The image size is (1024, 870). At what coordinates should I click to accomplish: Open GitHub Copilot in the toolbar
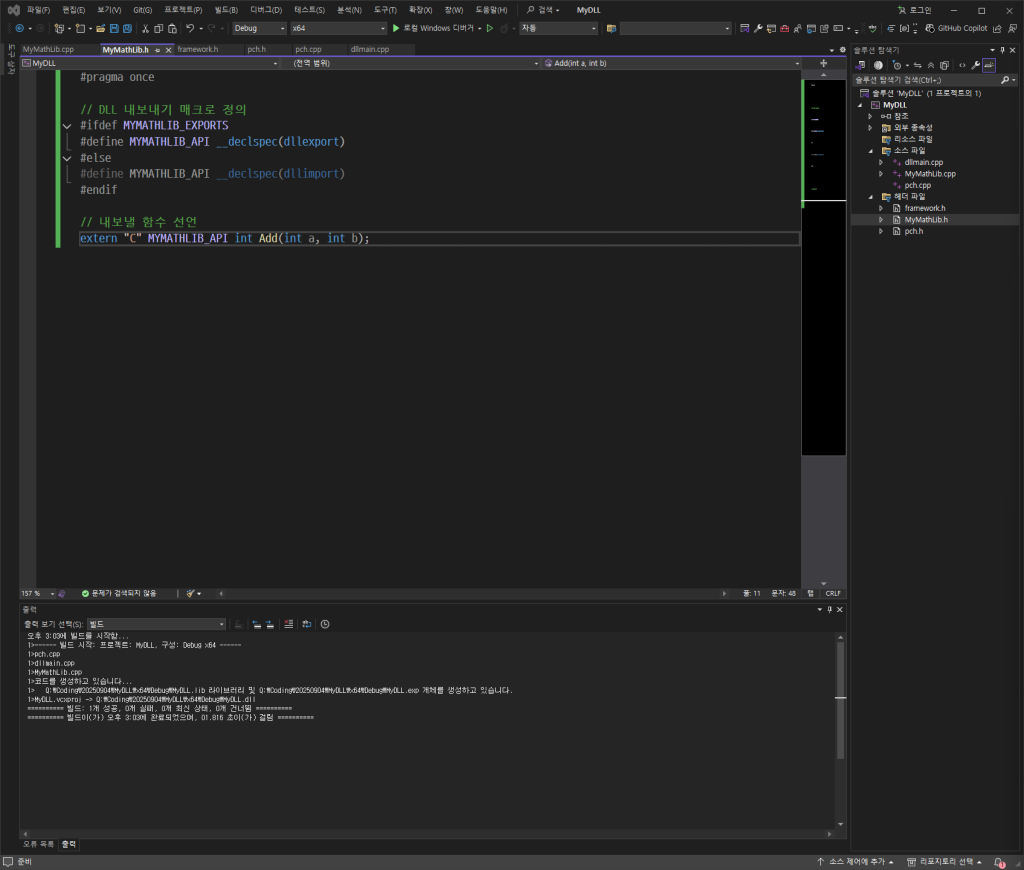[955, 28]
